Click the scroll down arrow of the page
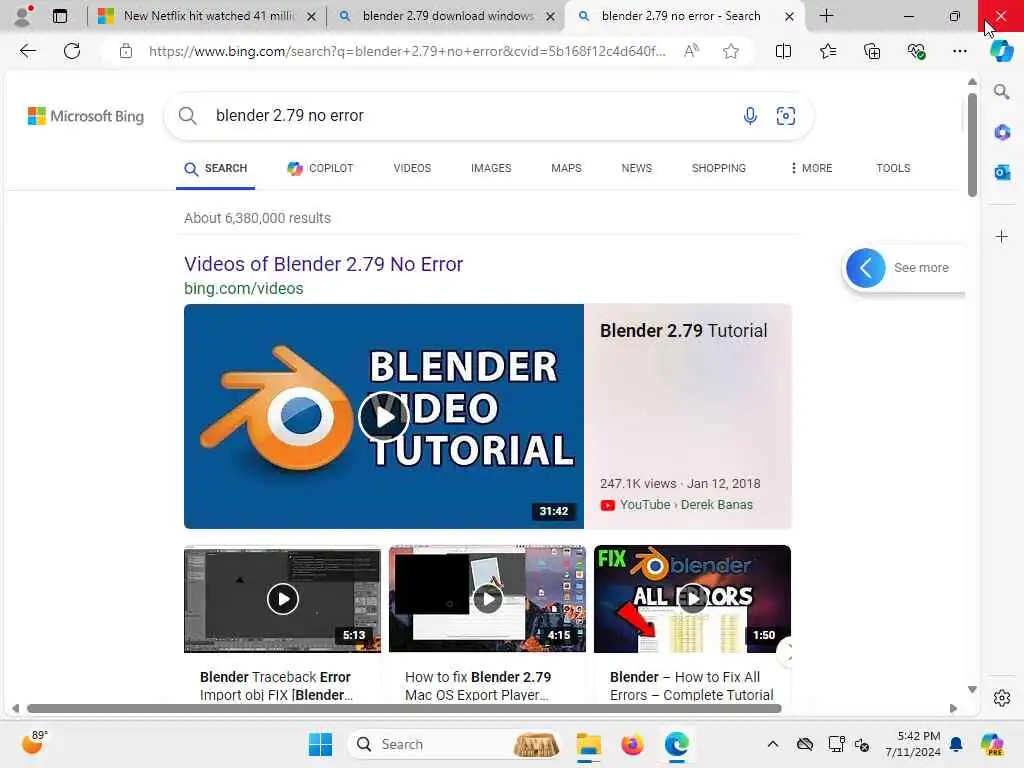 click(x=972, y=690)
